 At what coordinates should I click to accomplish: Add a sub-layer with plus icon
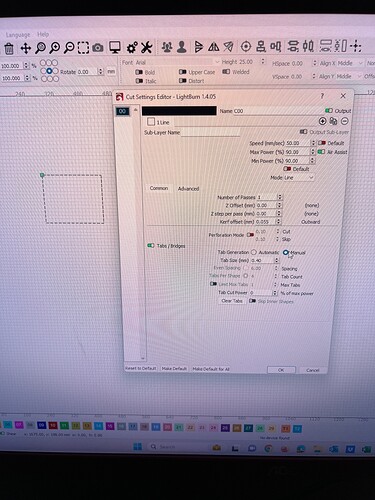[322, 121]
